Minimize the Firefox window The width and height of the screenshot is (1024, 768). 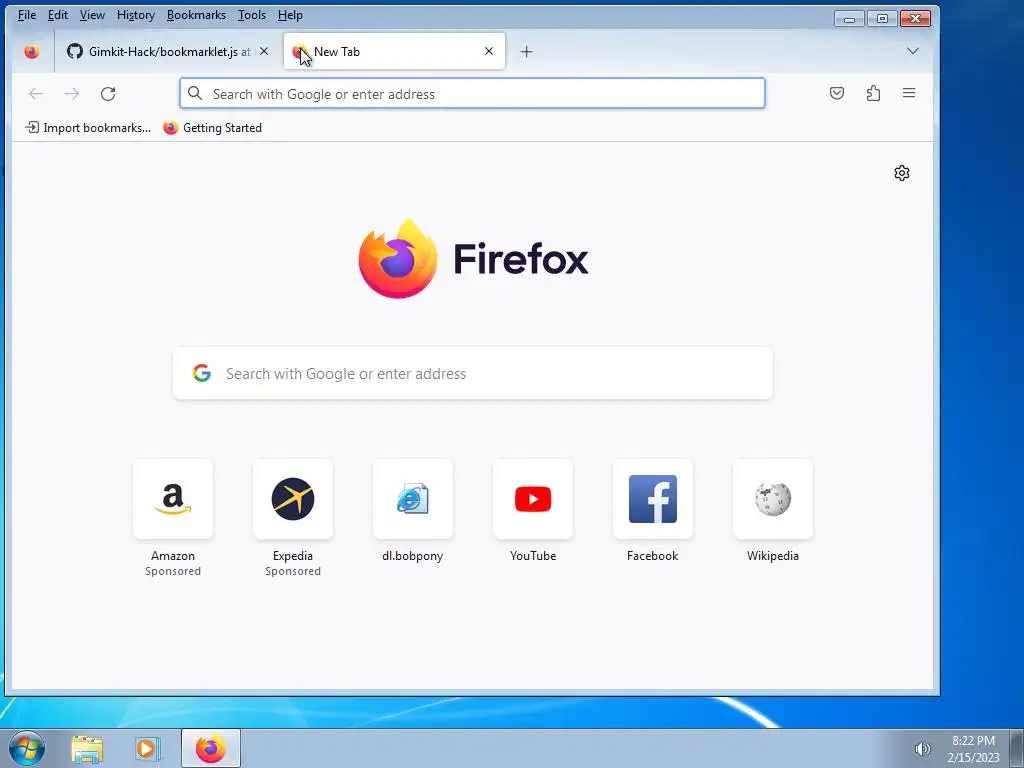coord(850,18)
